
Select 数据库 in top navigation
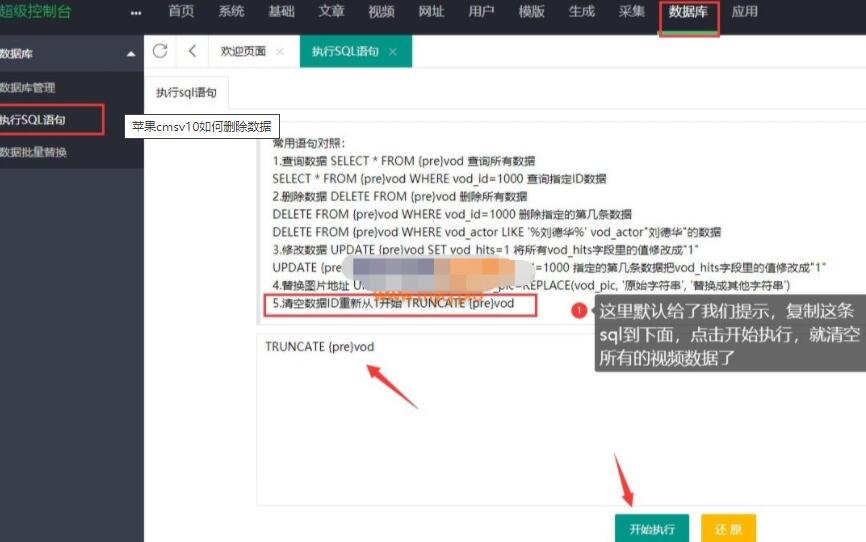point(688,11)
